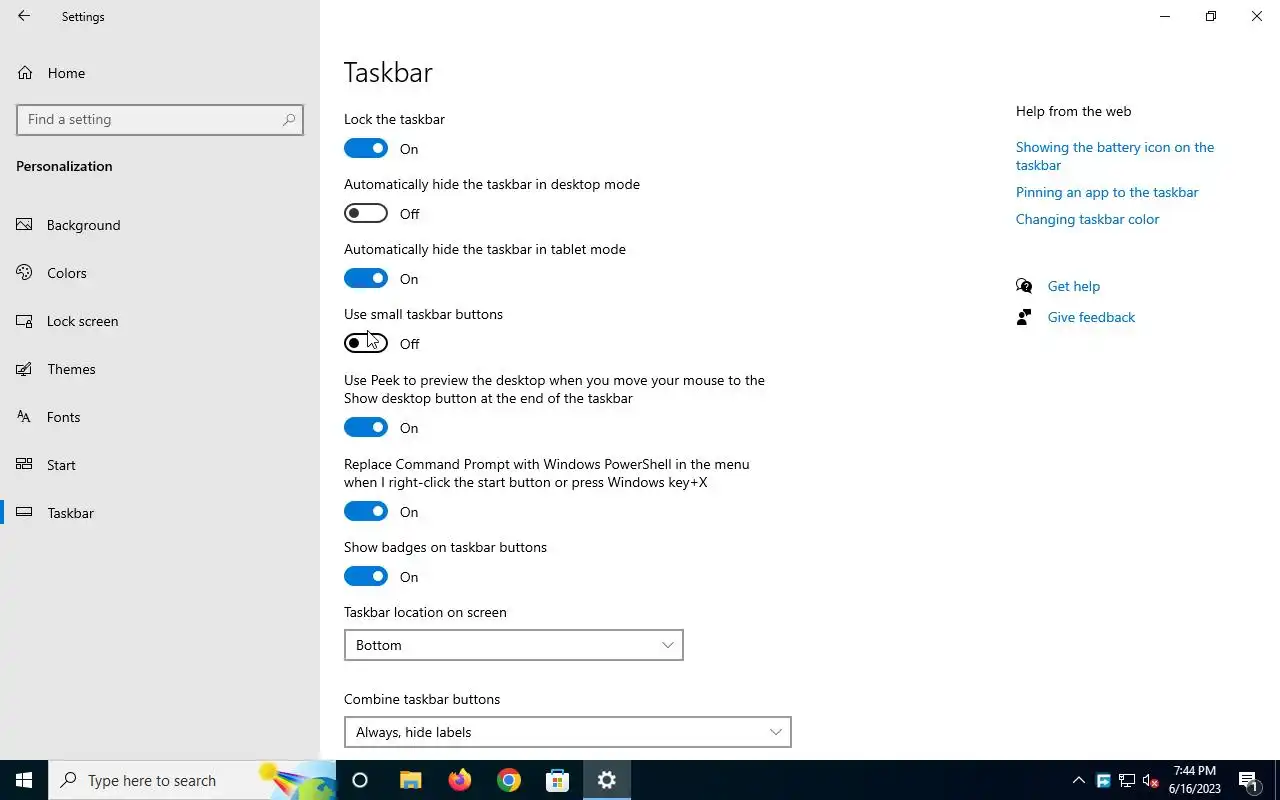1280x800 pixels.
Task: Click the Give feedback person icon
Action: (x=1024, y=317)
